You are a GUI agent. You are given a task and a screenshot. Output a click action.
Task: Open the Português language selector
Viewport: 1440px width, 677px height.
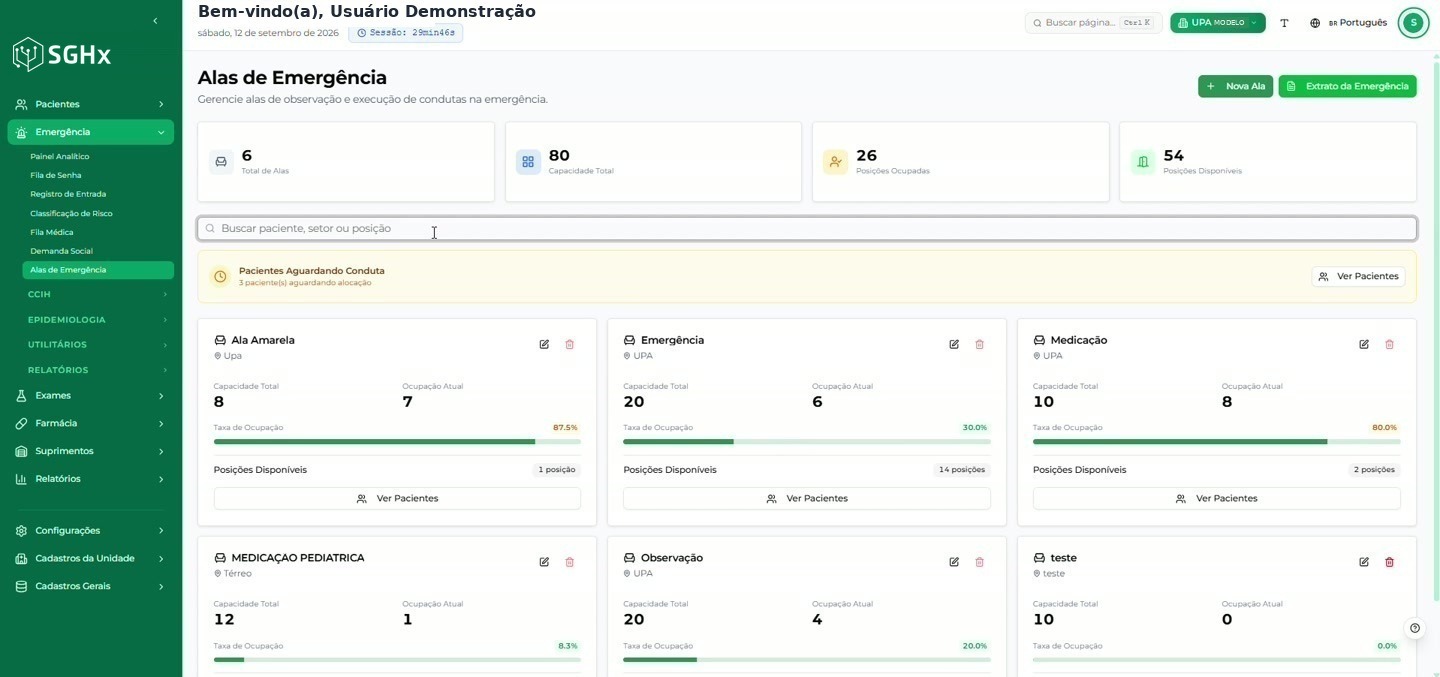(x=1348, y=23)
